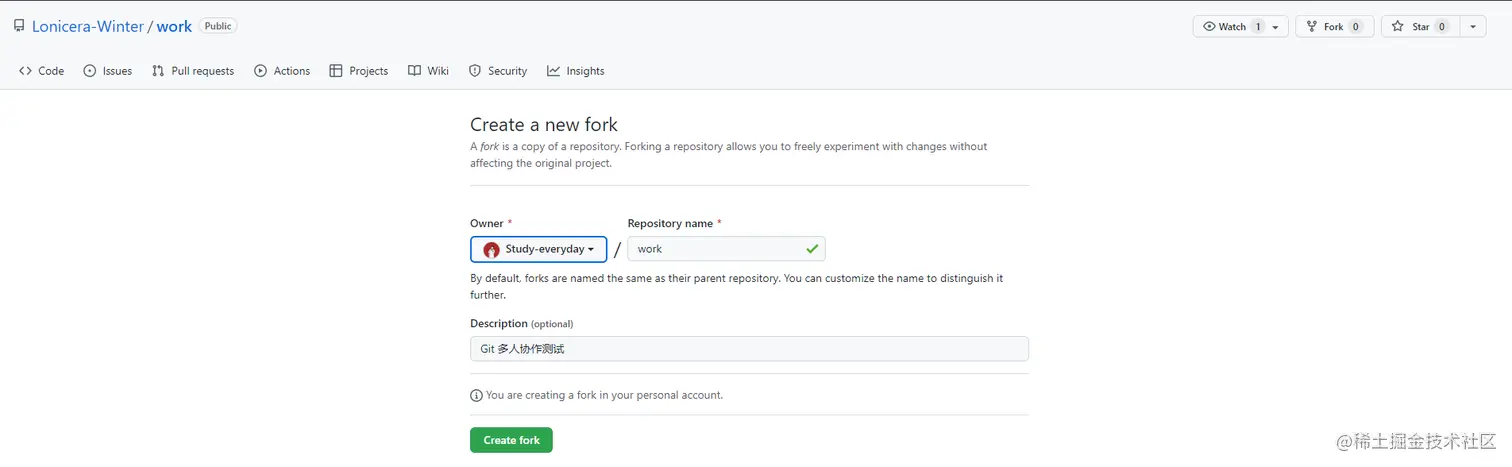
Task: Click the Public visibility badge
Action: (x=217, y=26)
